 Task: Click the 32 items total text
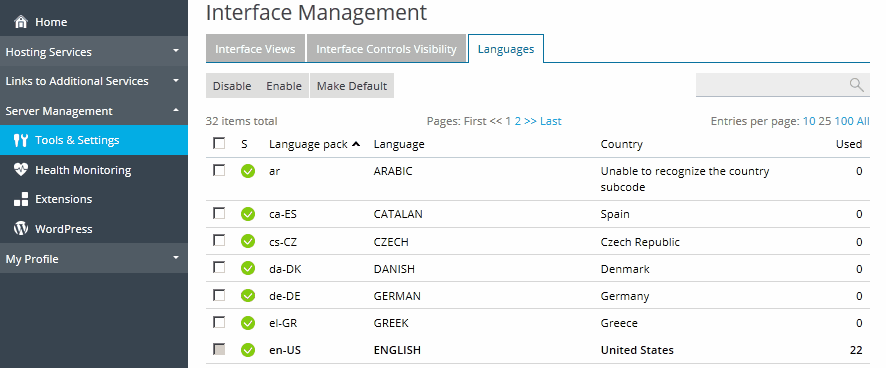coord(241,121)
